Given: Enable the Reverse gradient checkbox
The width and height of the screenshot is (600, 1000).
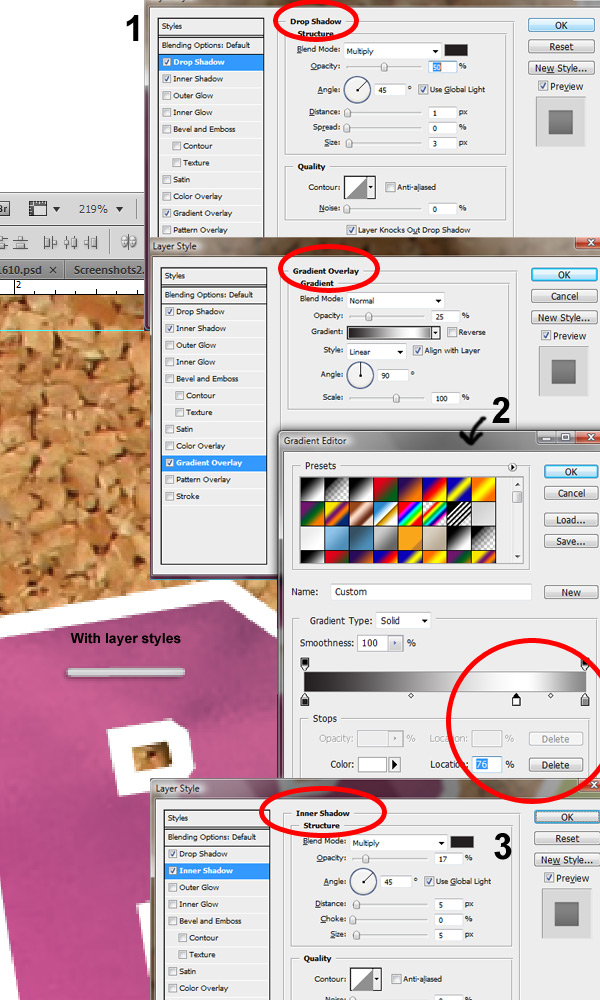Looking at the screenshot, I should click(x=451, y=332).
